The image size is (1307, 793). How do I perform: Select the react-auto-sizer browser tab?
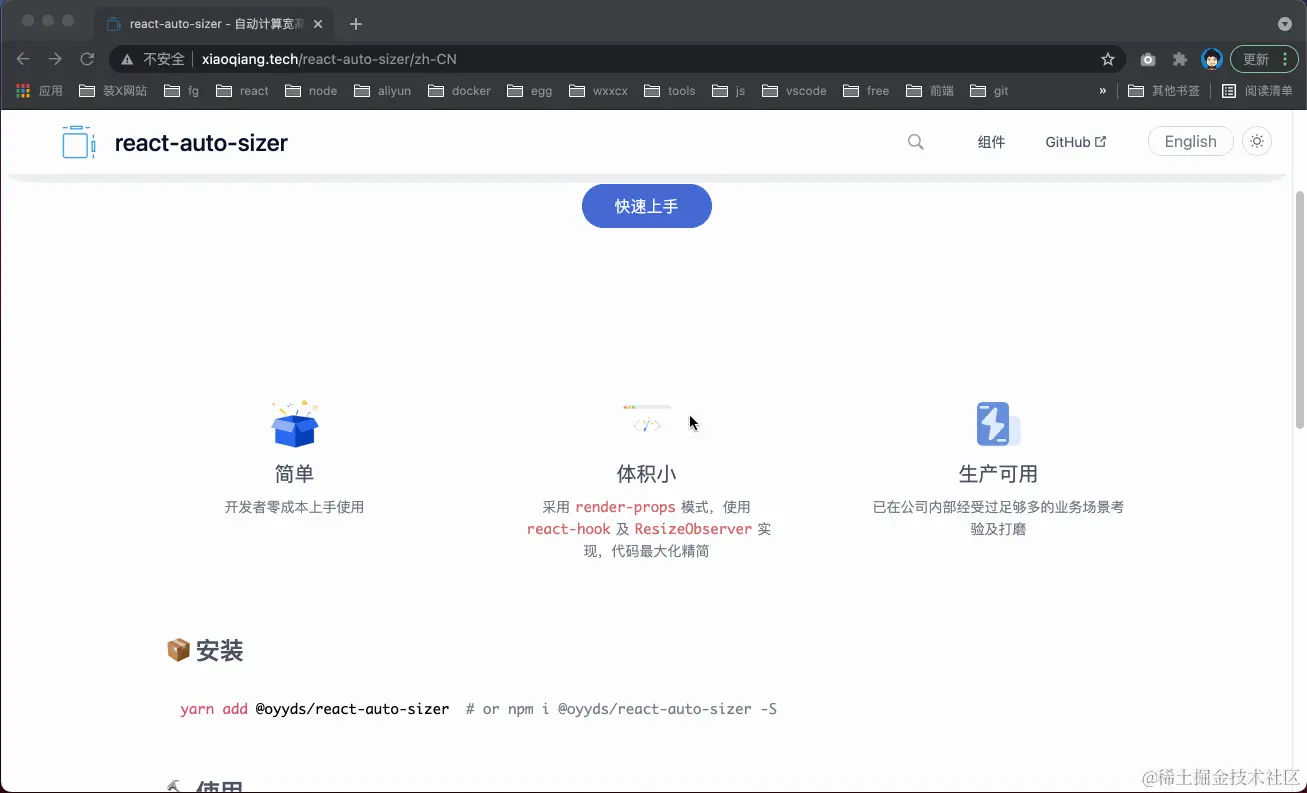[215, 24]
